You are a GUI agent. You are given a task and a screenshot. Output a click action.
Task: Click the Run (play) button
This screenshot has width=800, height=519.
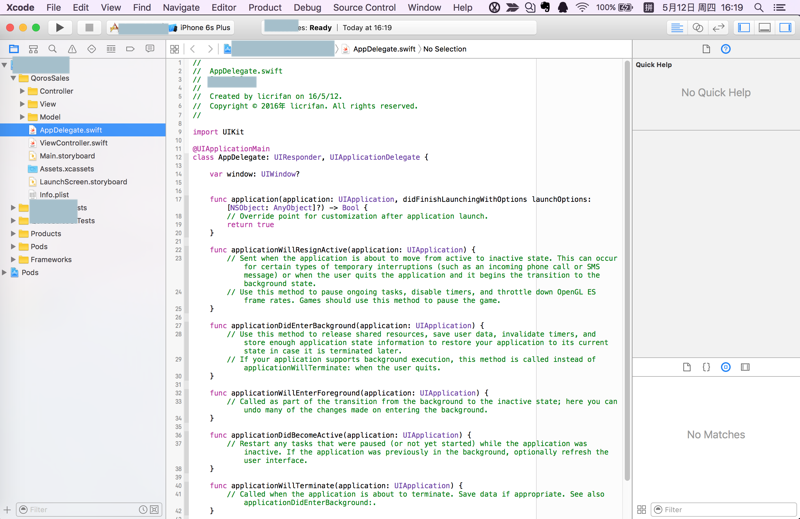coord(60,28)
